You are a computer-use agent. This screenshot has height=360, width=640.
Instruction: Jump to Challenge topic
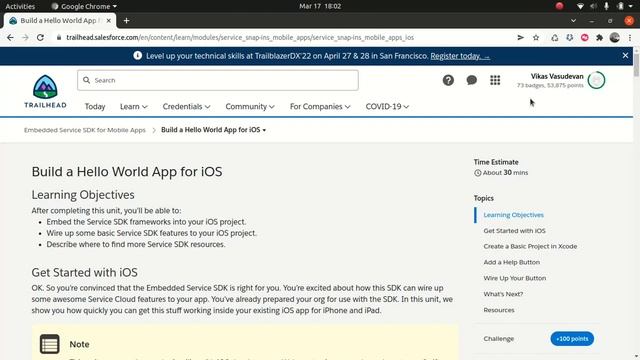(x=498, y=338)
